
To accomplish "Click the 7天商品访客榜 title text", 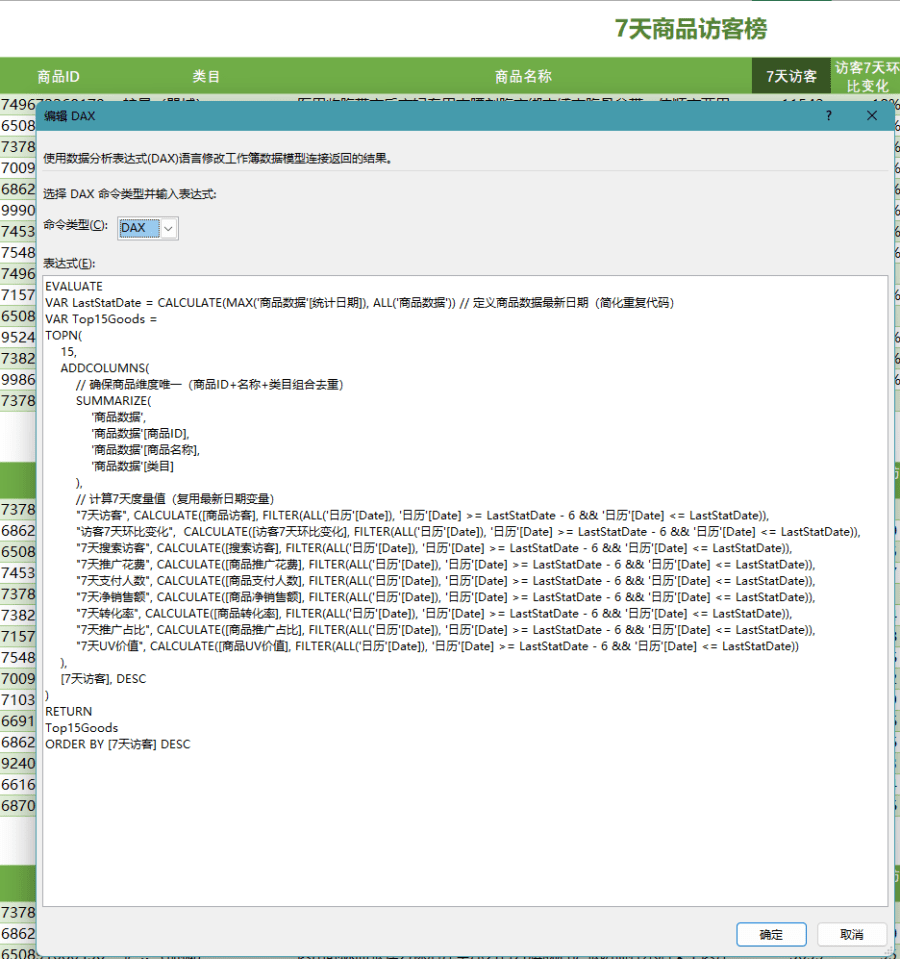I will 691,29.
